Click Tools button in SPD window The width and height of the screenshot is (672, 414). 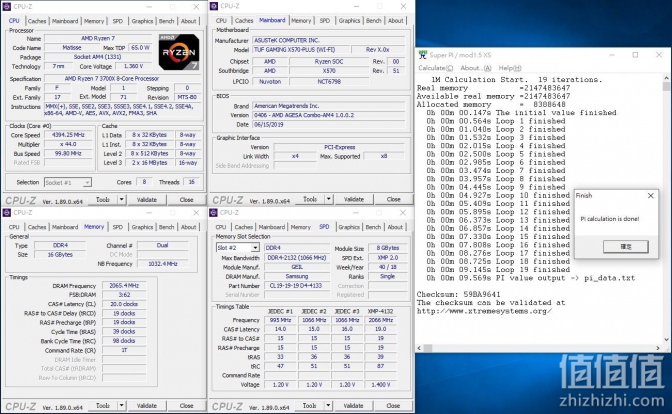pyautogui.click(x=309, y=405)
